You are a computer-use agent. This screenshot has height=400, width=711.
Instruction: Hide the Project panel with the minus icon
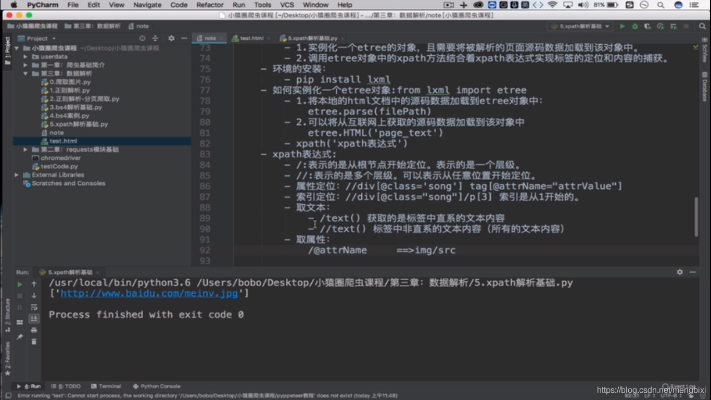(x=184, y=39)
